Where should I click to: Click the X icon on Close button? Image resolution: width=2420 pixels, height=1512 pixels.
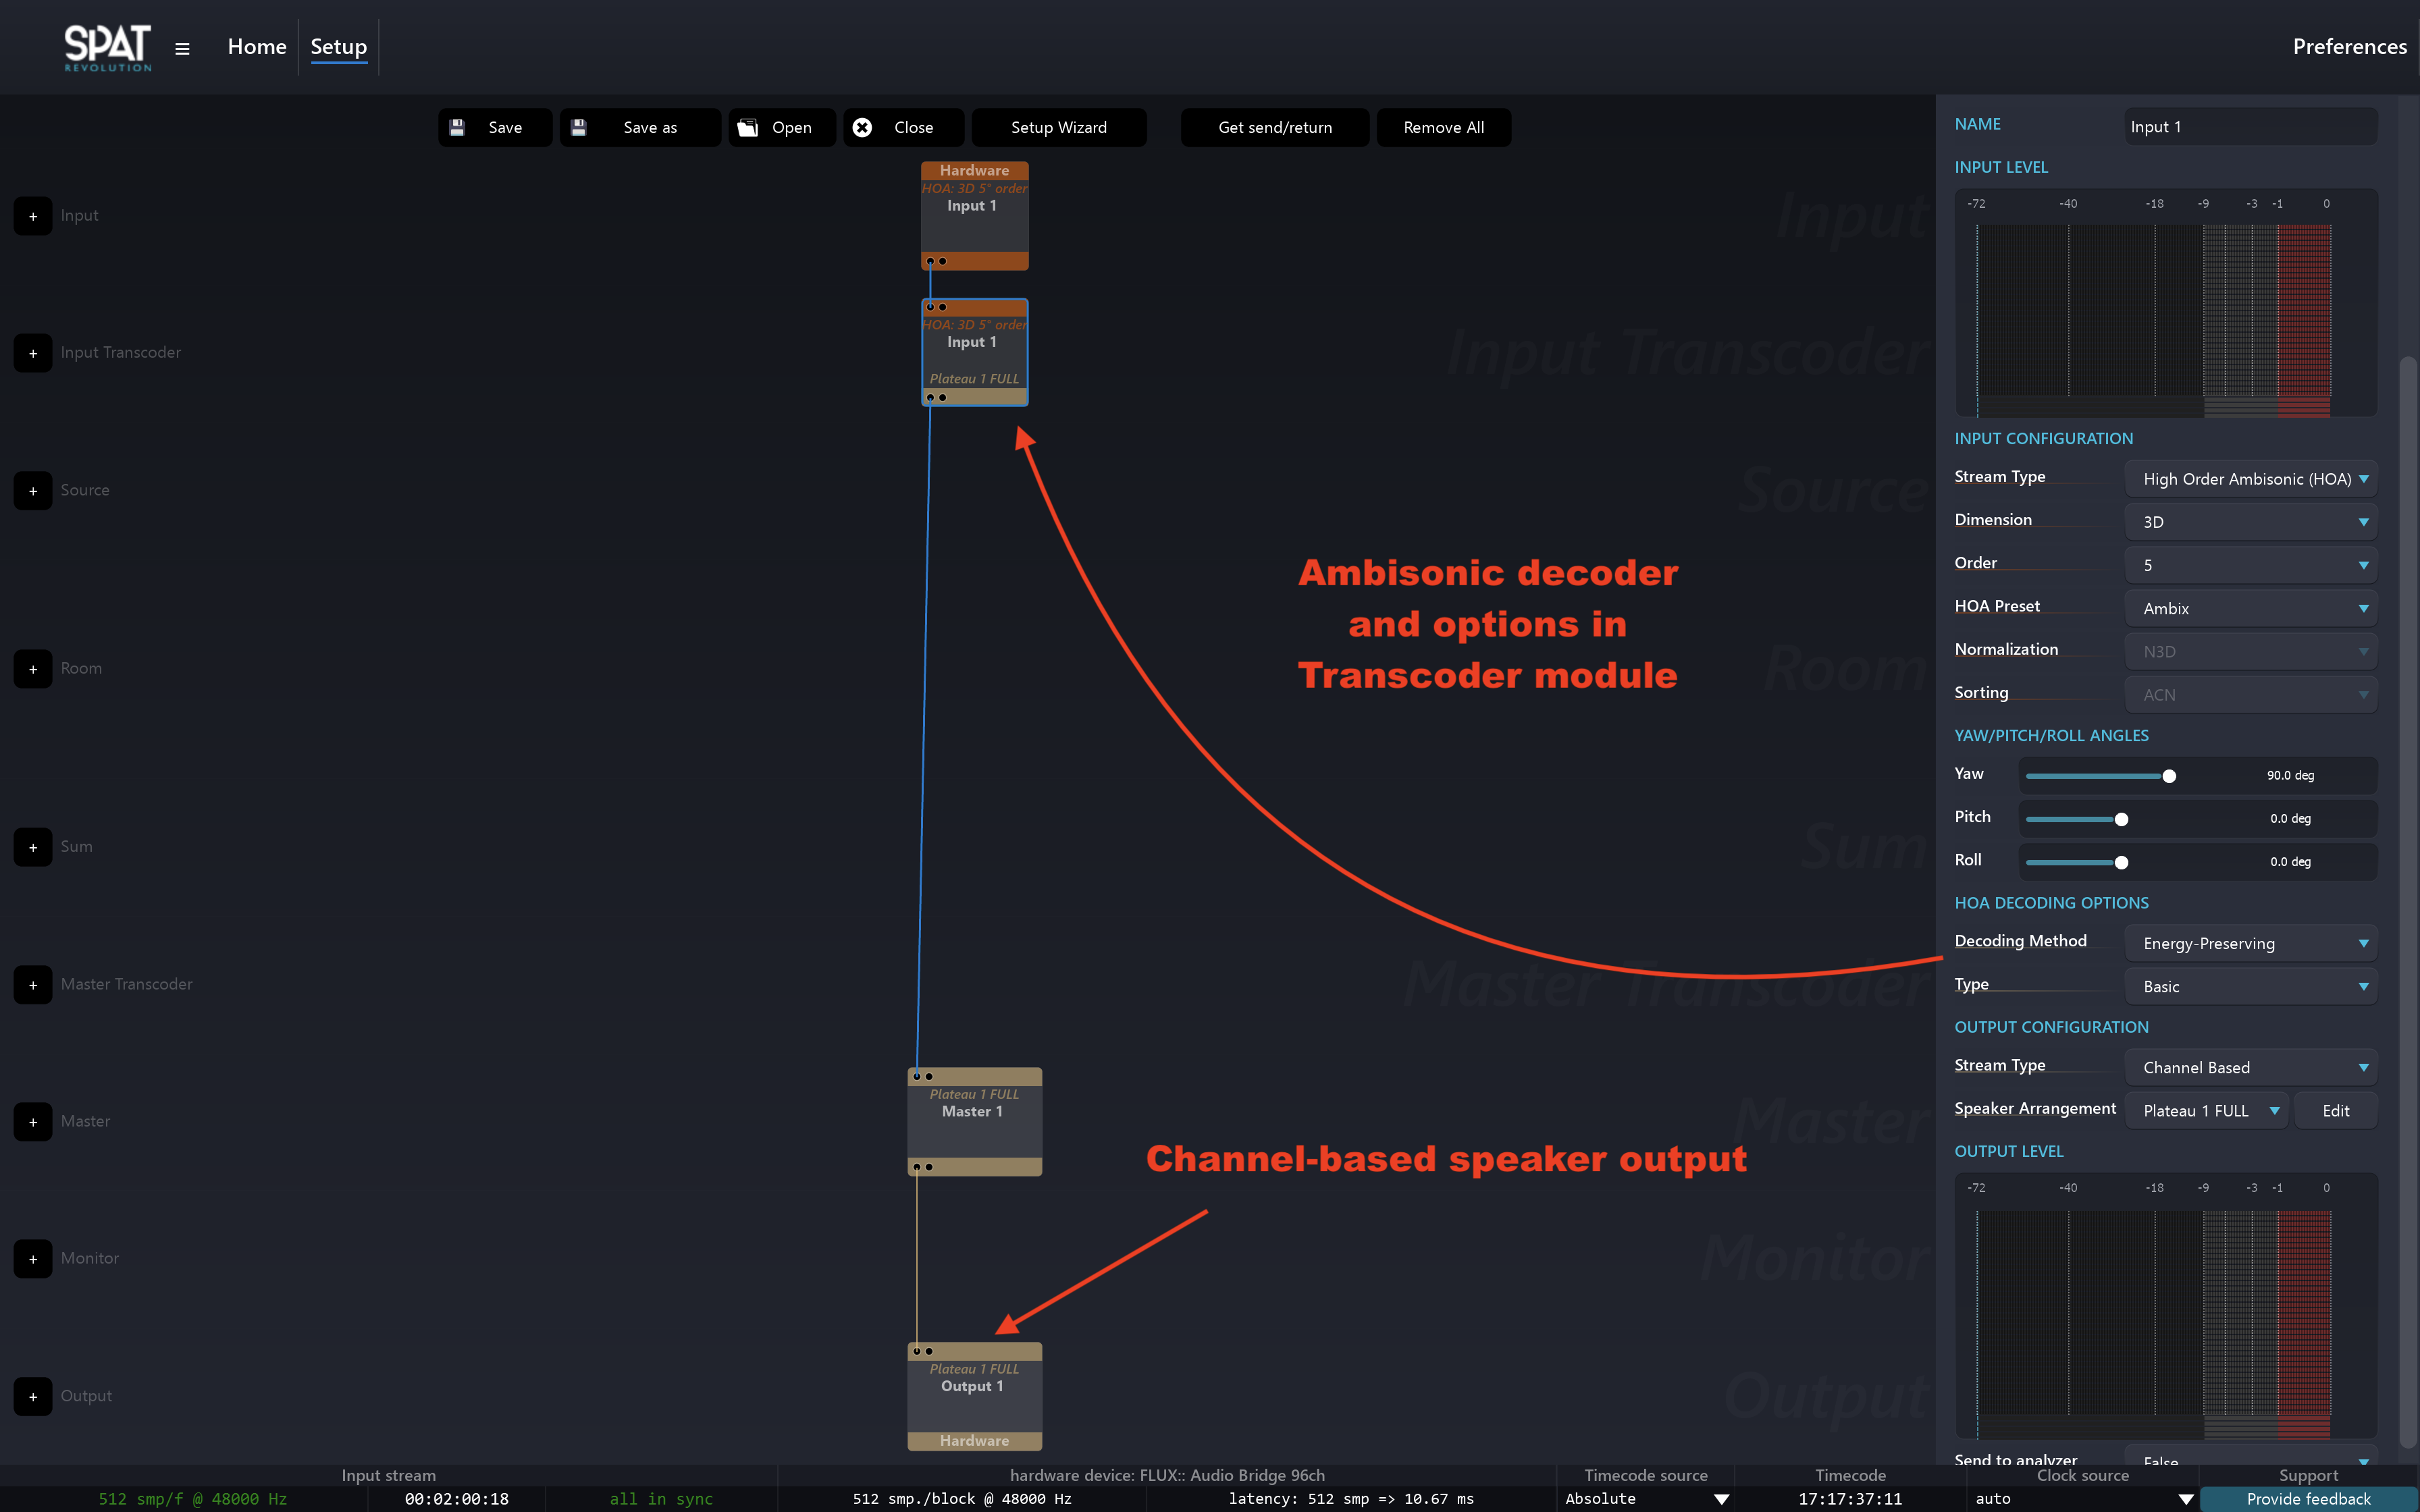point(862,127)
